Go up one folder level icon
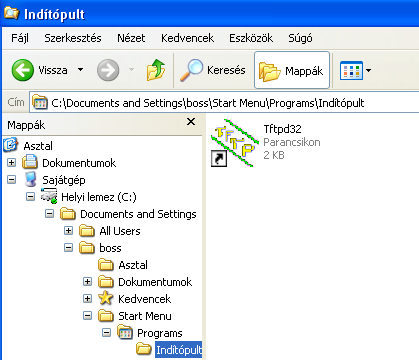 156,70
